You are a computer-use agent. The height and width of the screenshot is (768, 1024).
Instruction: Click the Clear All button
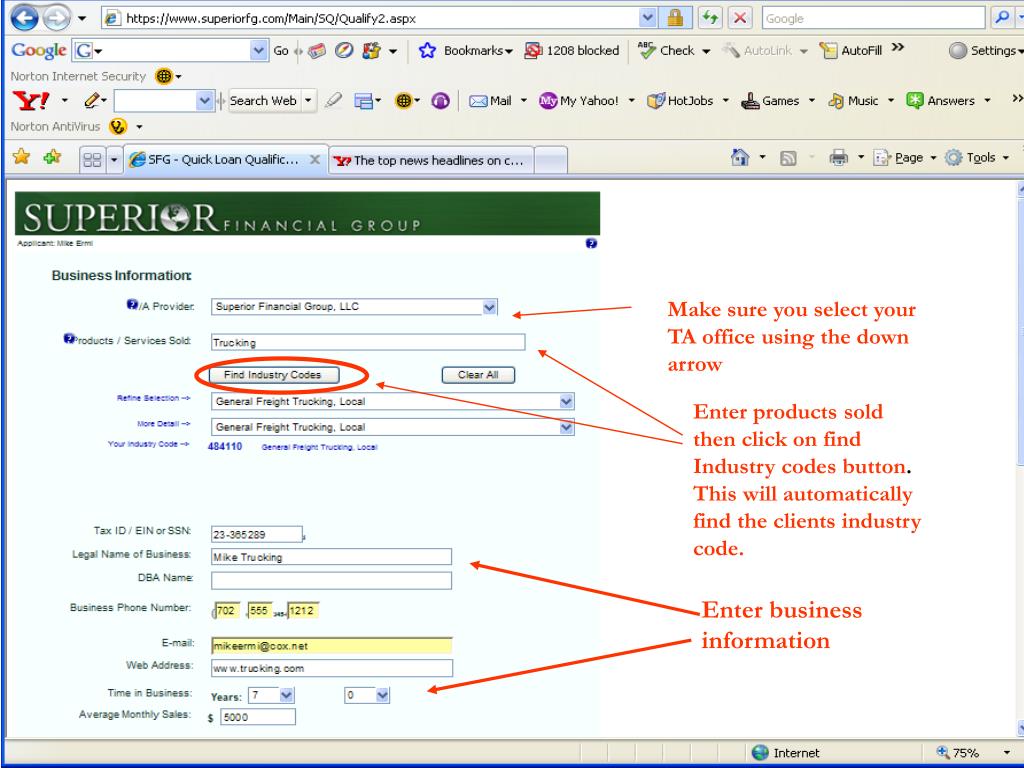pos(478,375)
